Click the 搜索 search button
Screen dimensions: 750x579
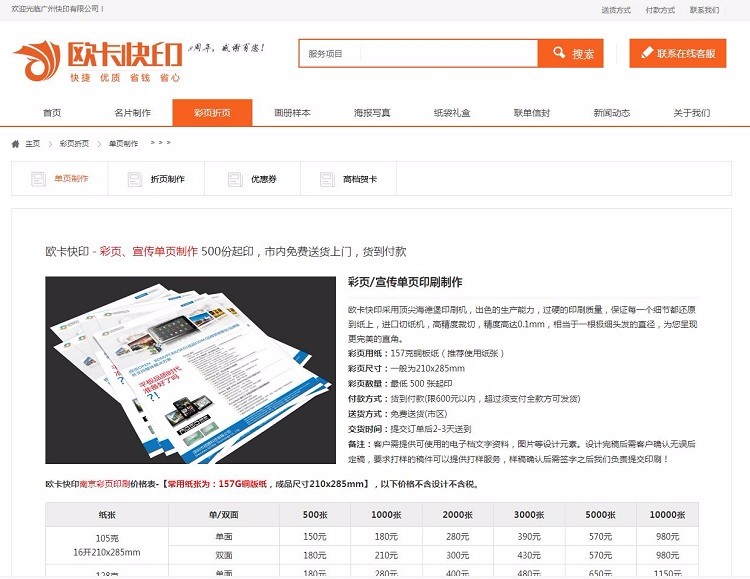tap(571, 53)
